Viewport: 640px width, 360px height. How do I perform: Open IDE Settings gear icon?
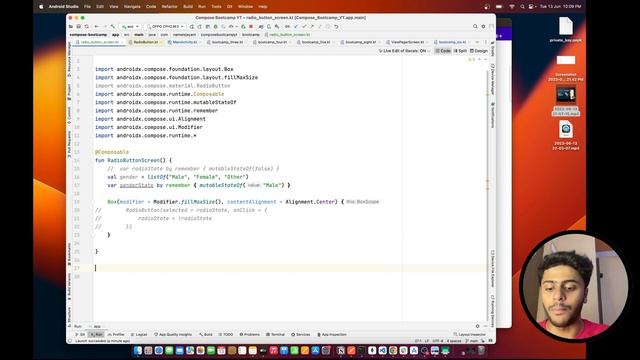point(483,27)
